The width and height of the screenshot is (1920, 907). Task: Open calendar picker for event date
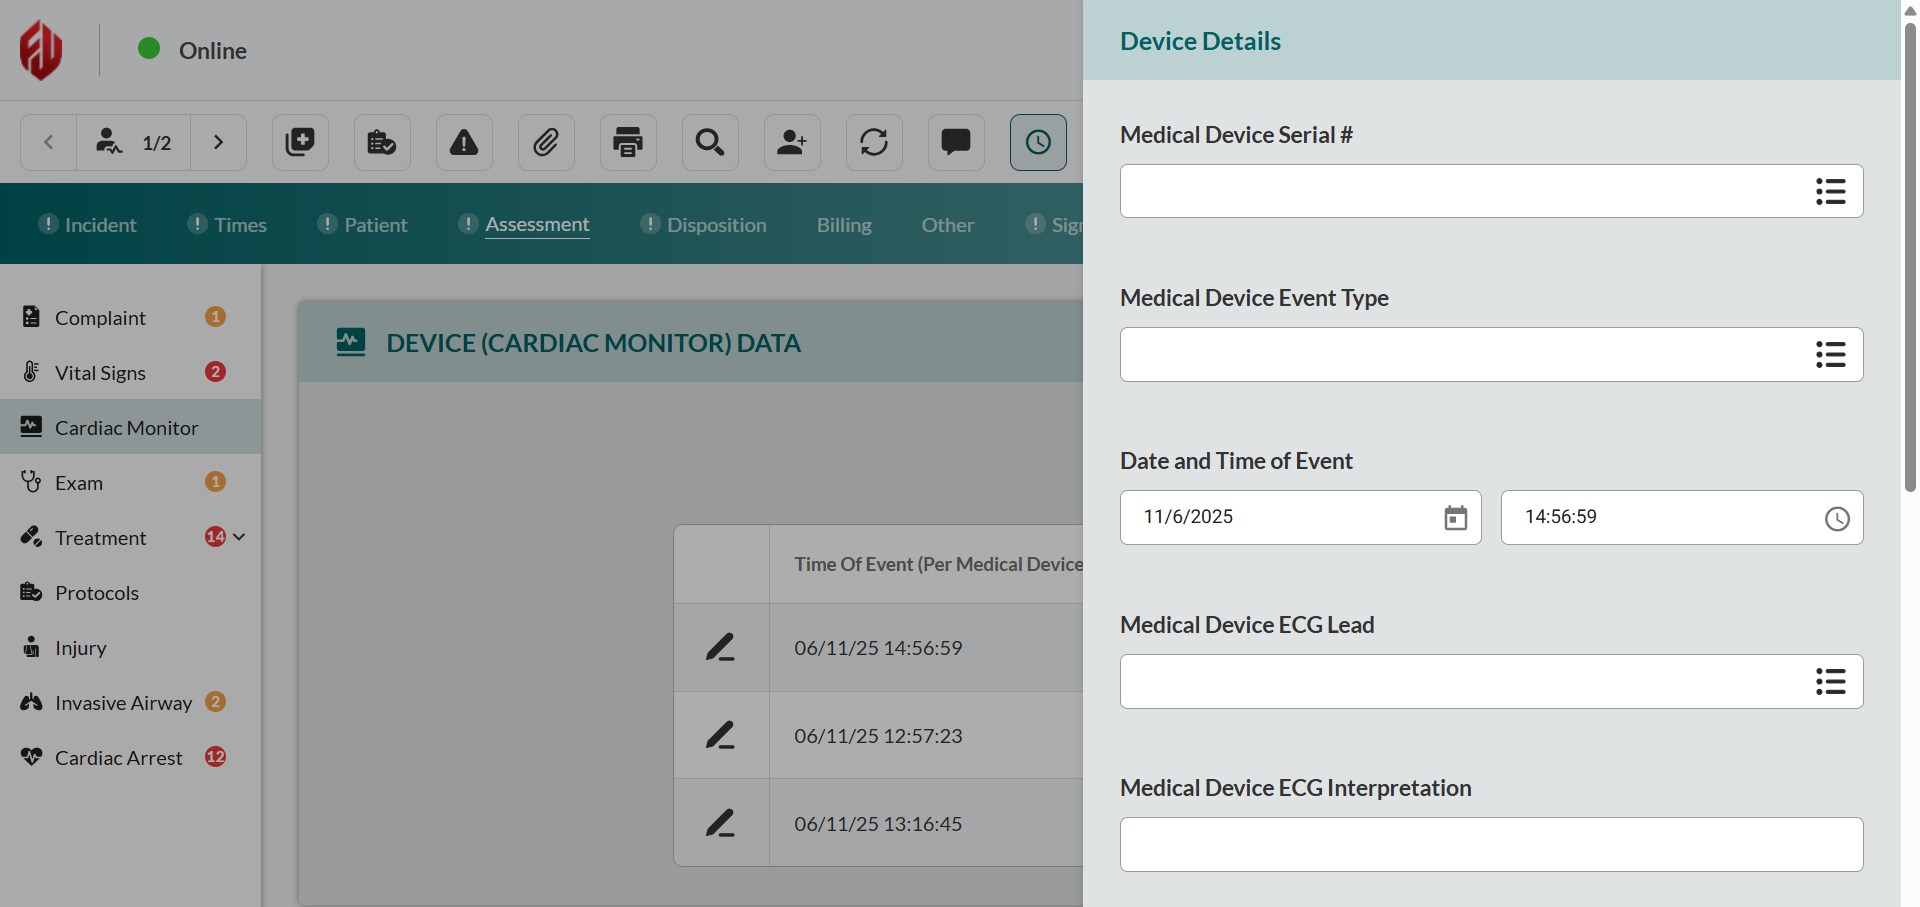coord(1455,518)
